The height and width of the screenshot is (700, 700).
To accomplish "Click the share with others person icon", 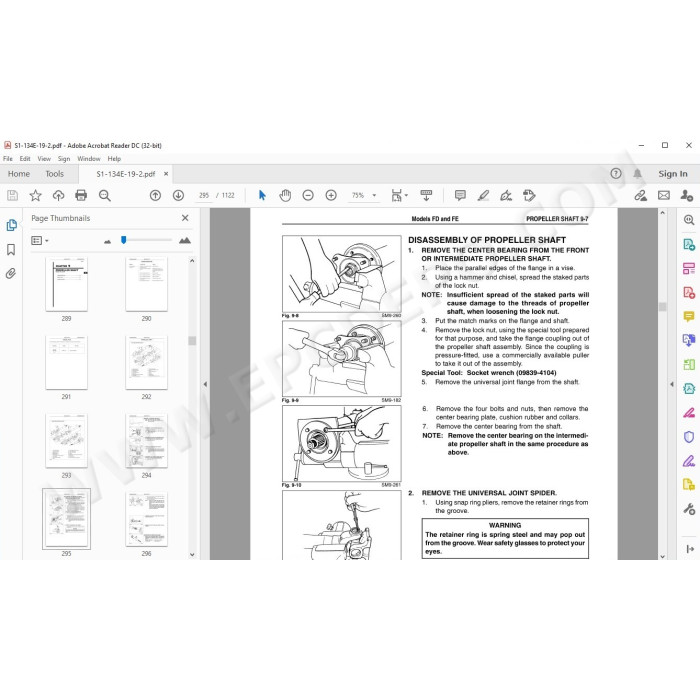I will point(687,196).
